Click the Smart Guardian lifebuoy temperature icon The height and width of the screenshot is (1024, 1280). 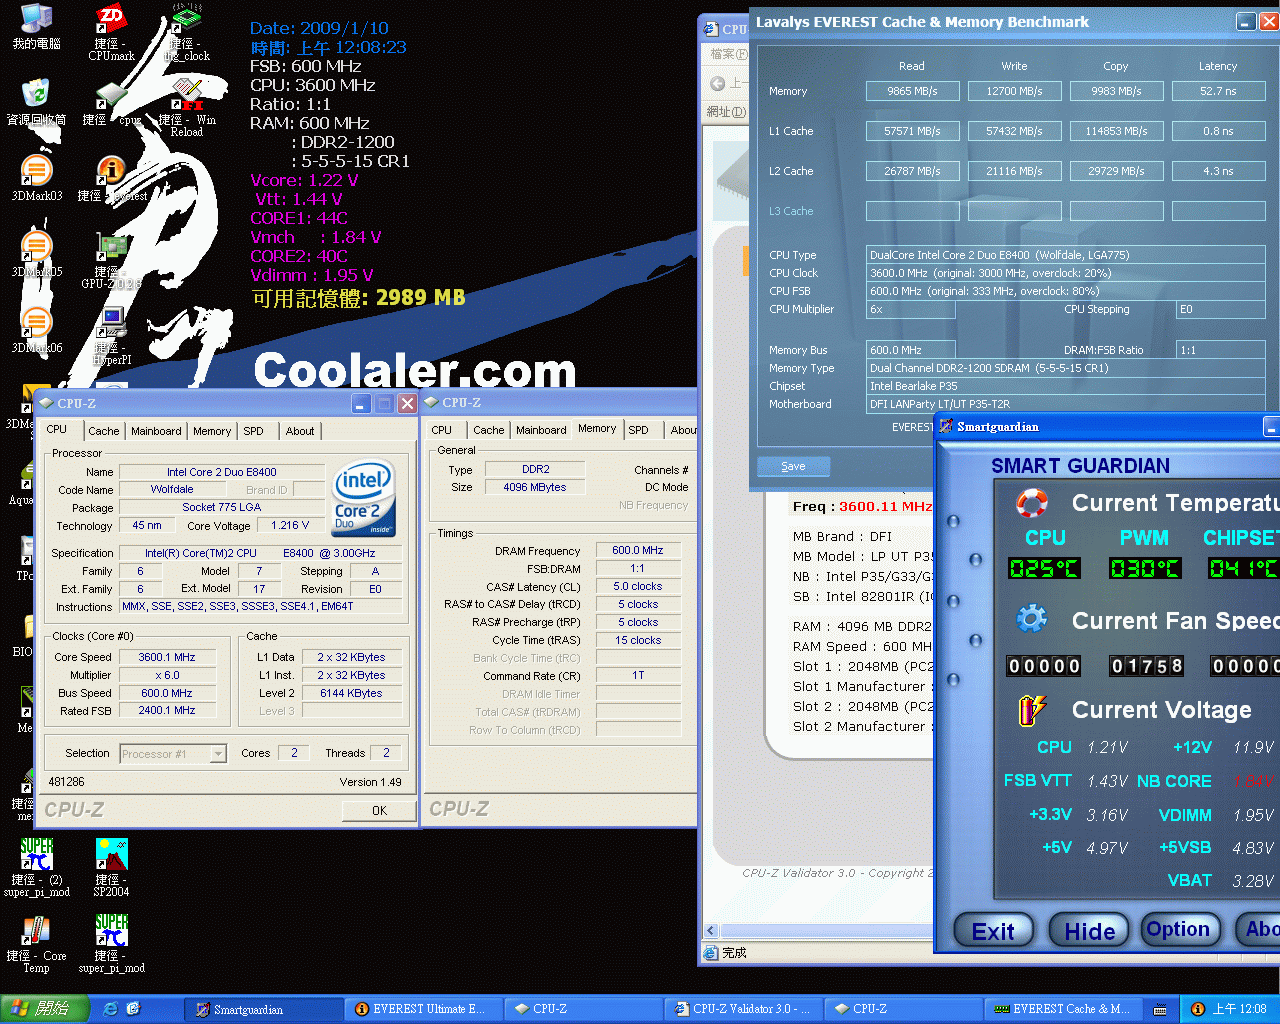pyautogui.click(x=1032, y=502)
